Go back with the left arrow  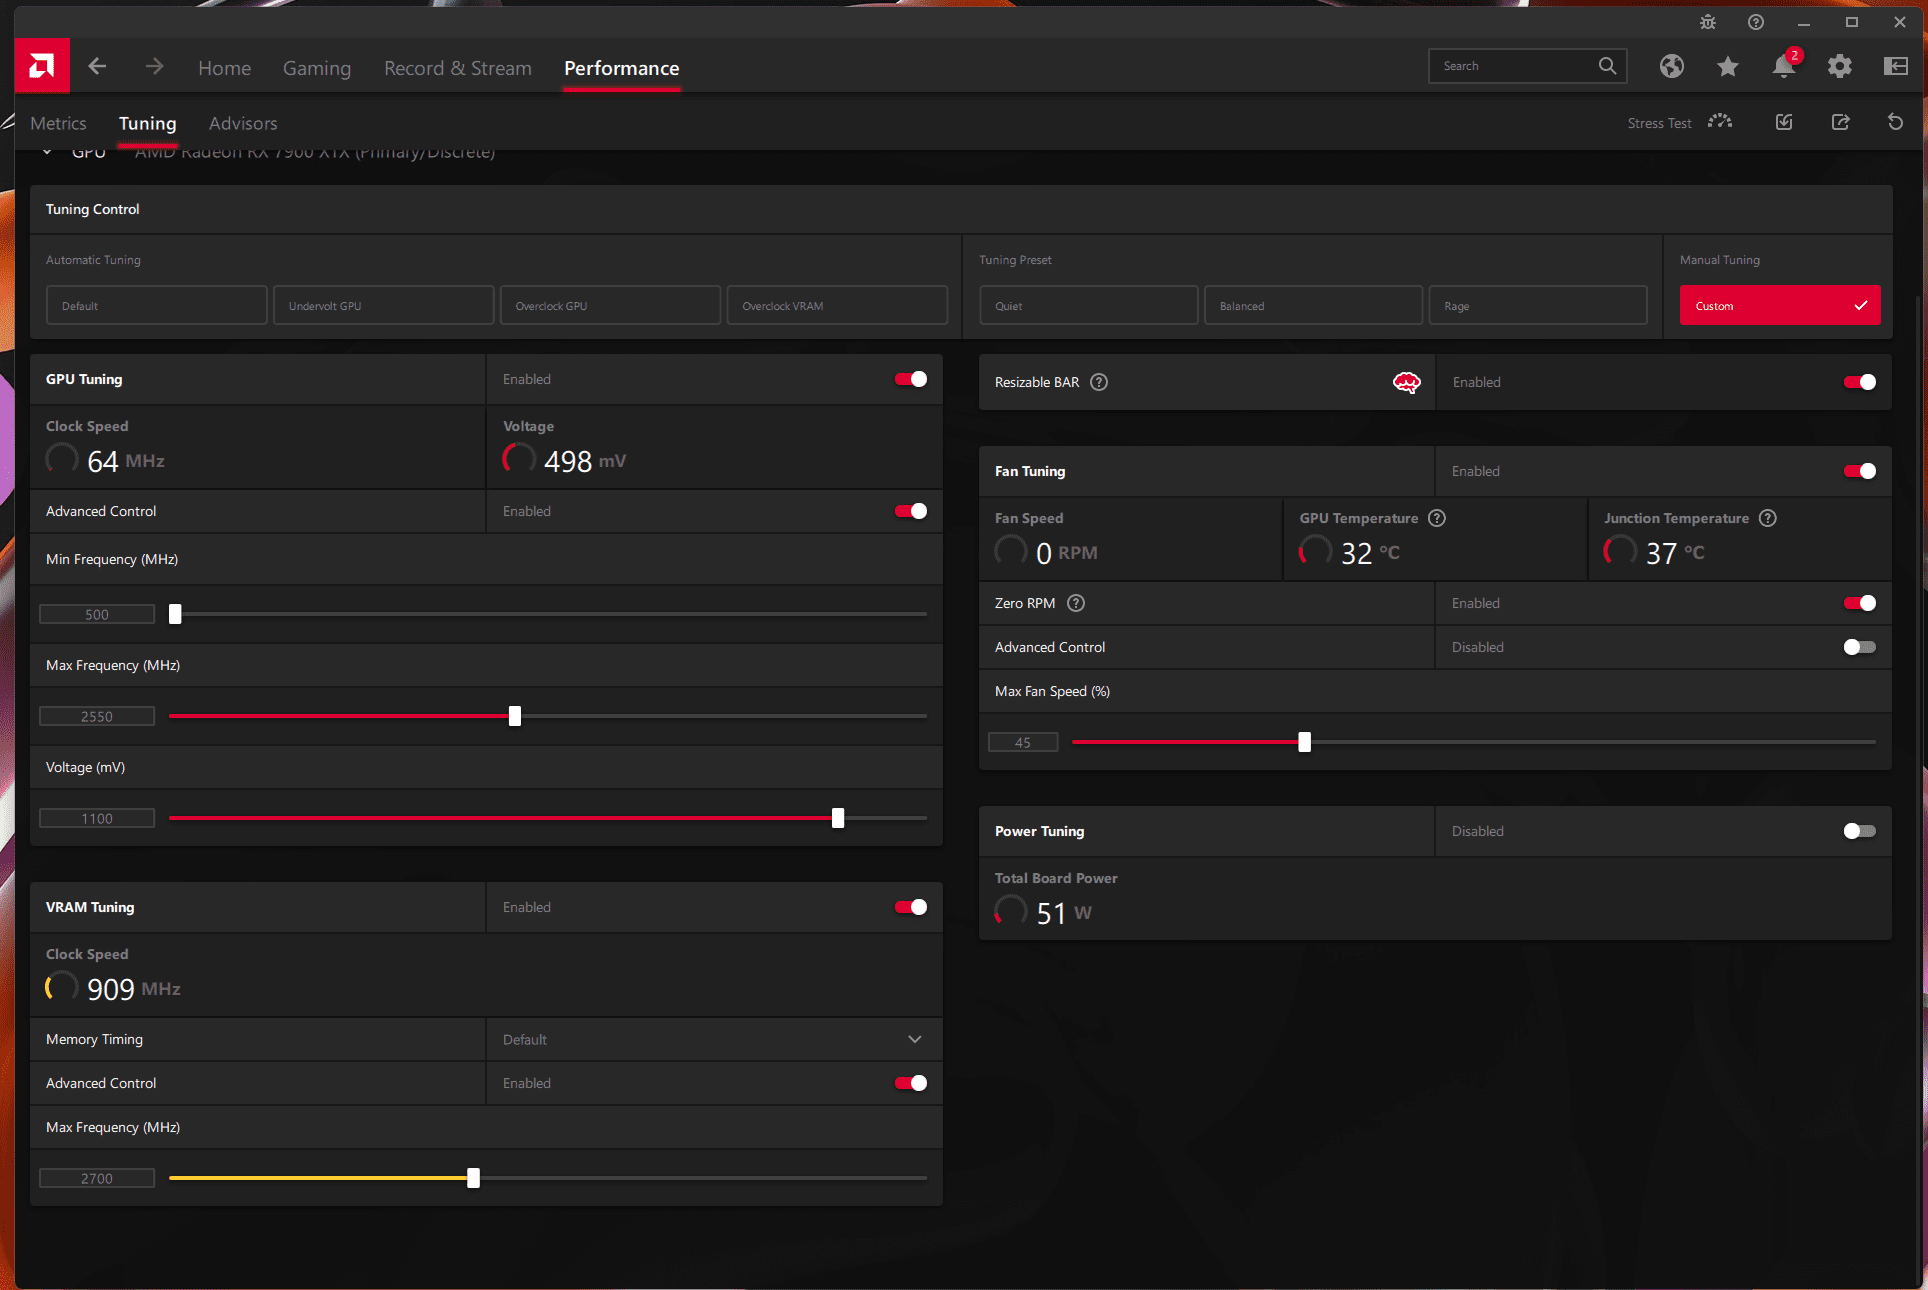97,66
